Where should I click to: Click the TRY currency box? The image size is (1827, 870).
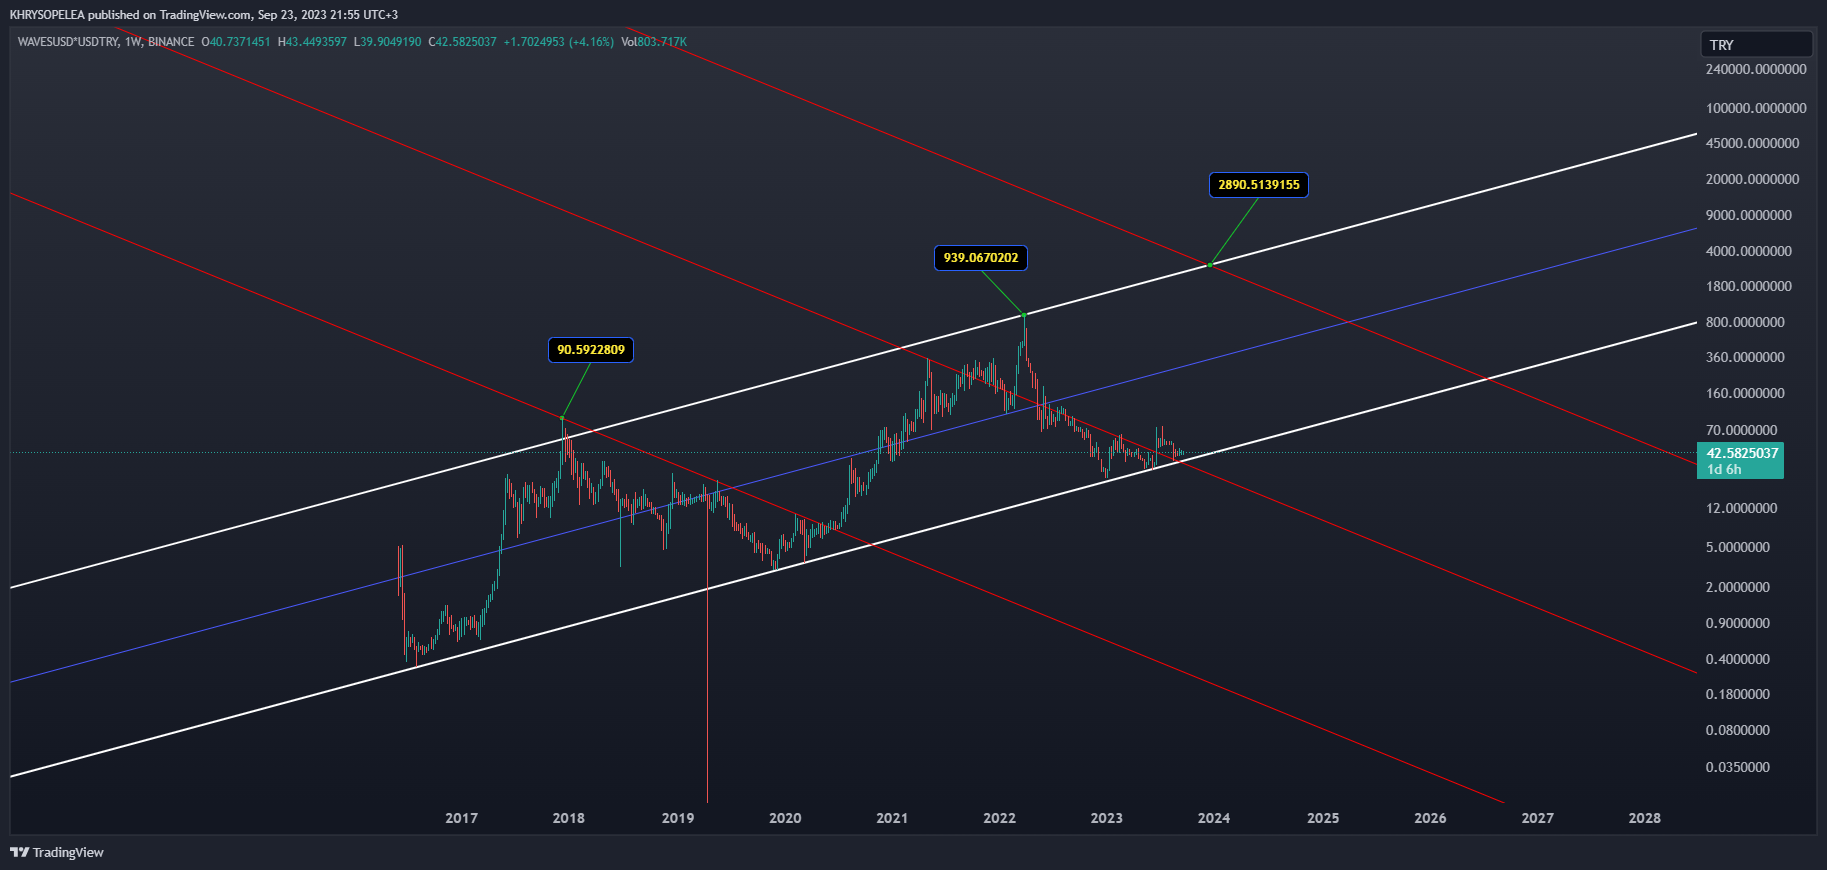coord(1756,45)
